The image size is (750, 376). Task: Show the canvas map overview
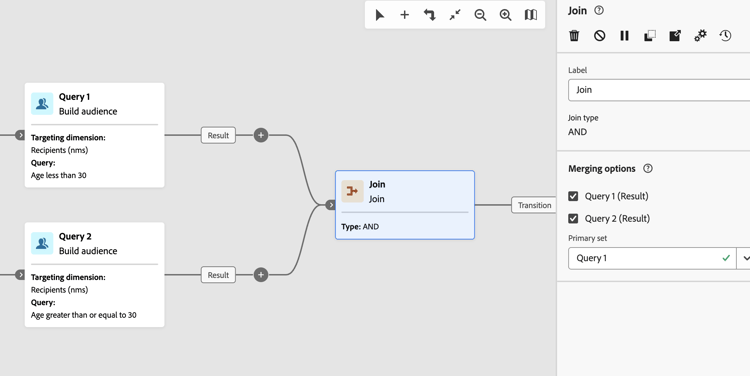tap(531, 15)
